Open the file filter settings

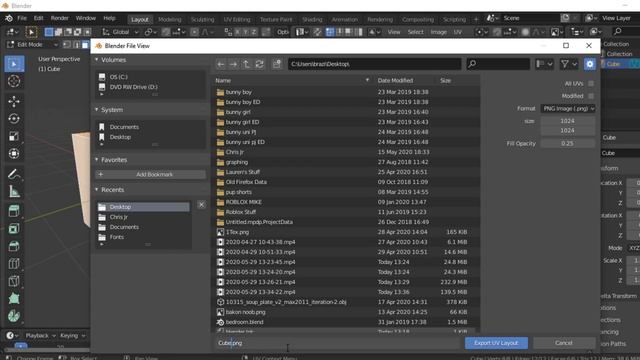coord(569,64)
